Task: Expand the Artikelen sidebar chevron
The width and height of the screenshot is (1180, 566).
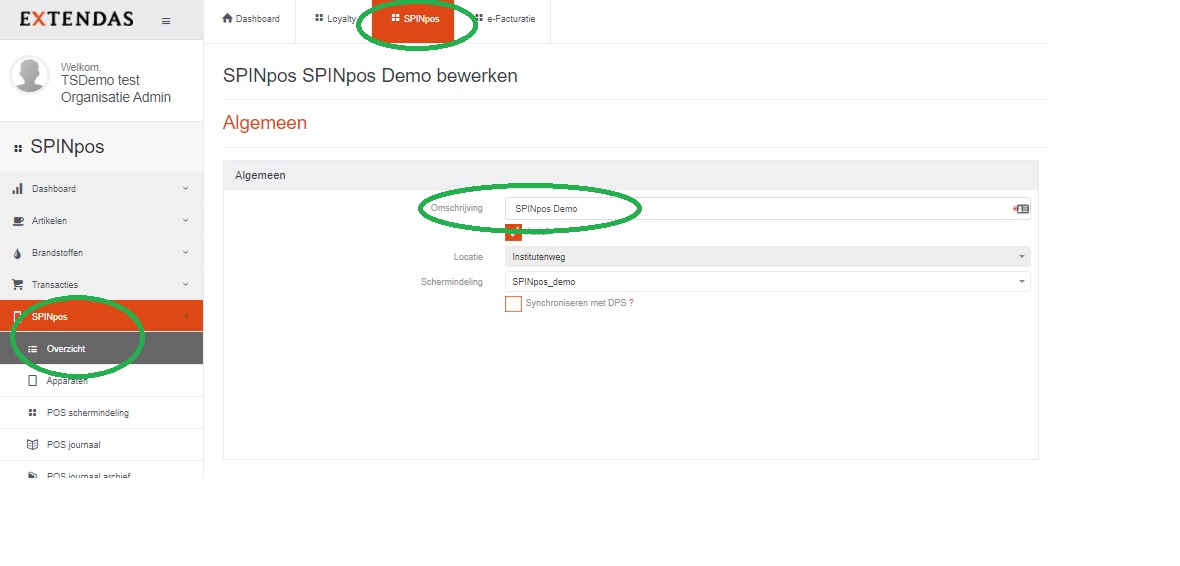Action: pos(185,221)
